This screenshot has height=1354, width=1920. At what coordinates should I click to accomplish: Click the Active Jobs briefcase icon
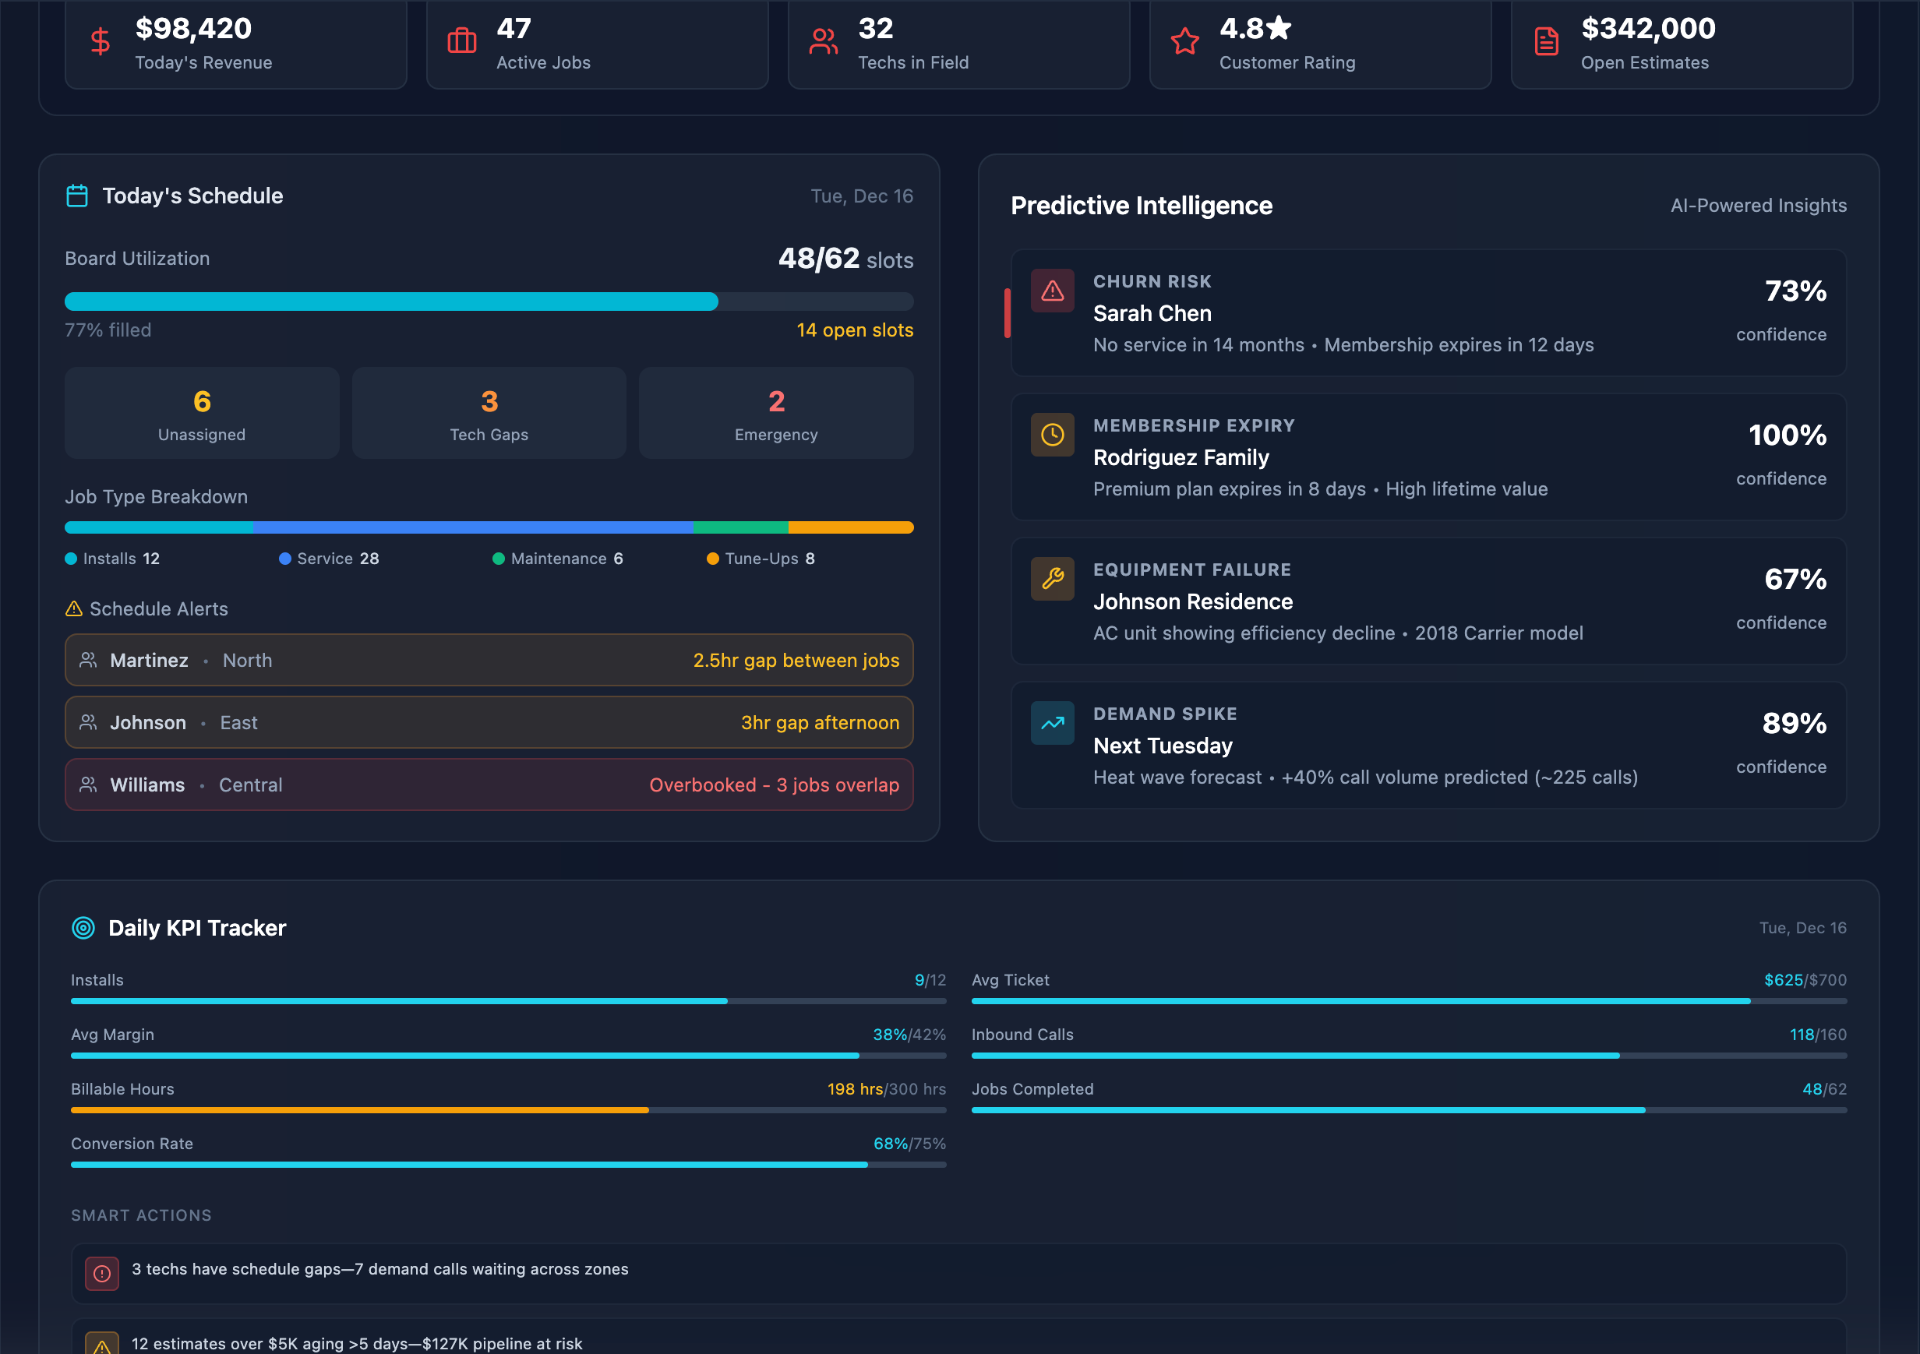(462, 42)
